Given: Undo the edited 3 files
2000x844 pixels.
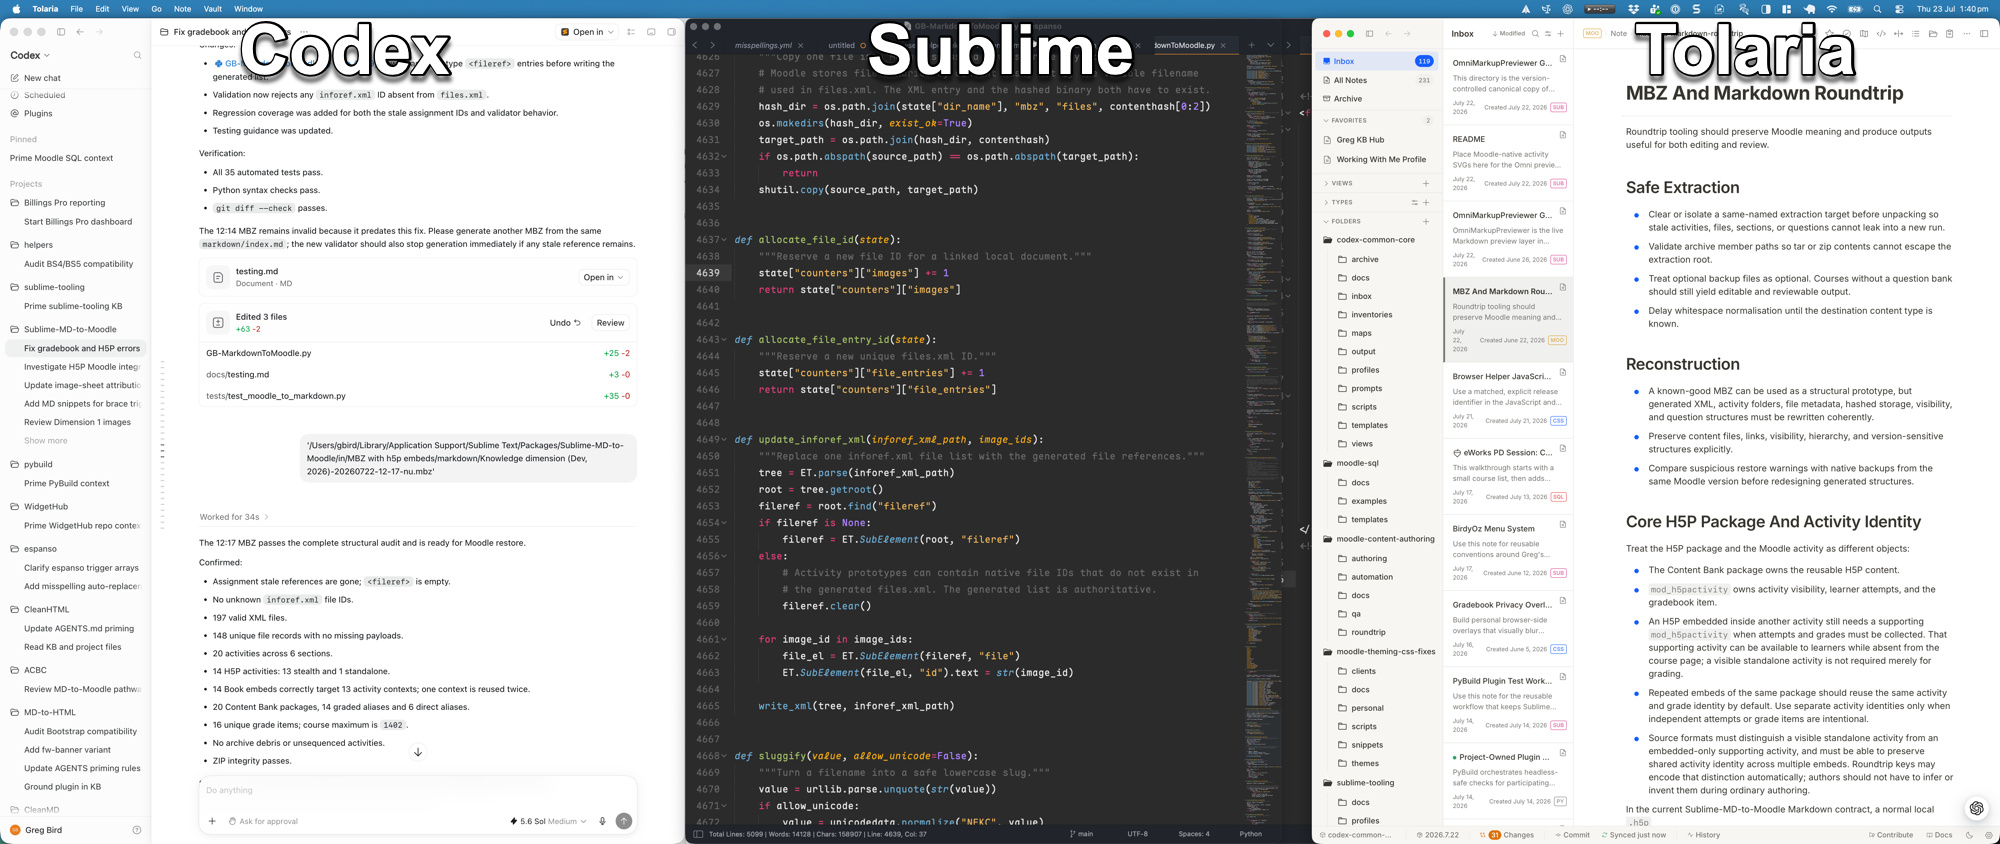Looking at the screenshot, I should (565, 323).
